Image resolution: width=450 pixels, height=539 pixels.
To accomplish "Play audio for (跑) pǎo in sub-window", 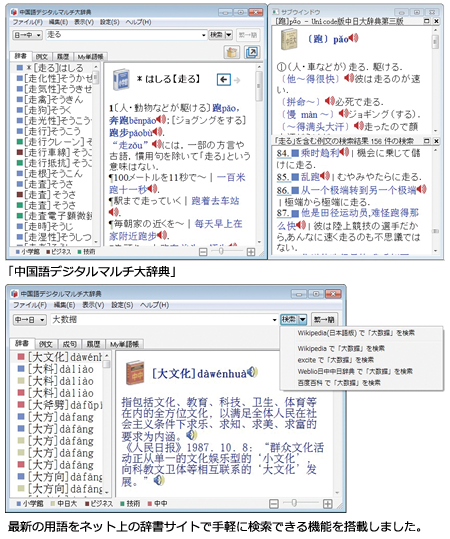I will point(354,38).
